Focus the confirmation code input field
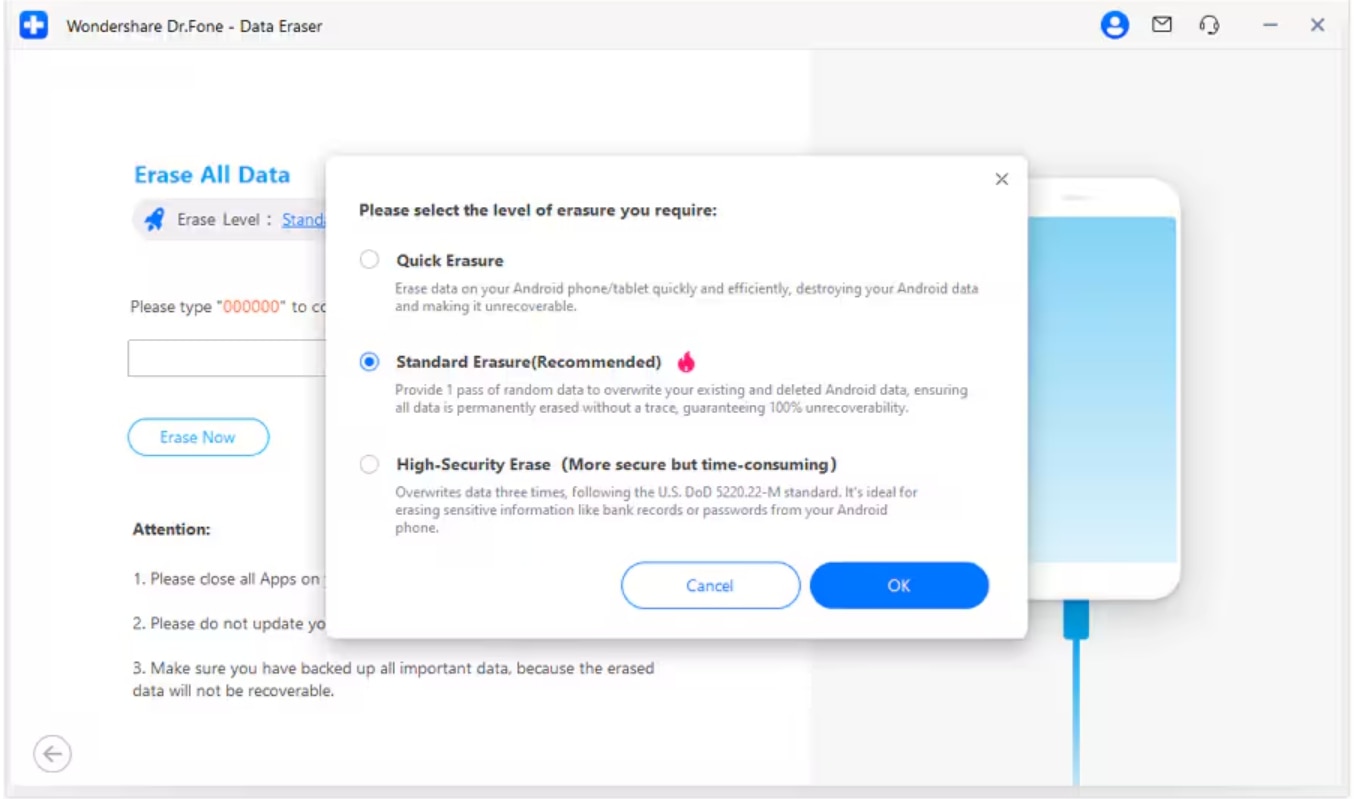The width and height of the screenshot is (1358, 799). [x=226, y=358]
